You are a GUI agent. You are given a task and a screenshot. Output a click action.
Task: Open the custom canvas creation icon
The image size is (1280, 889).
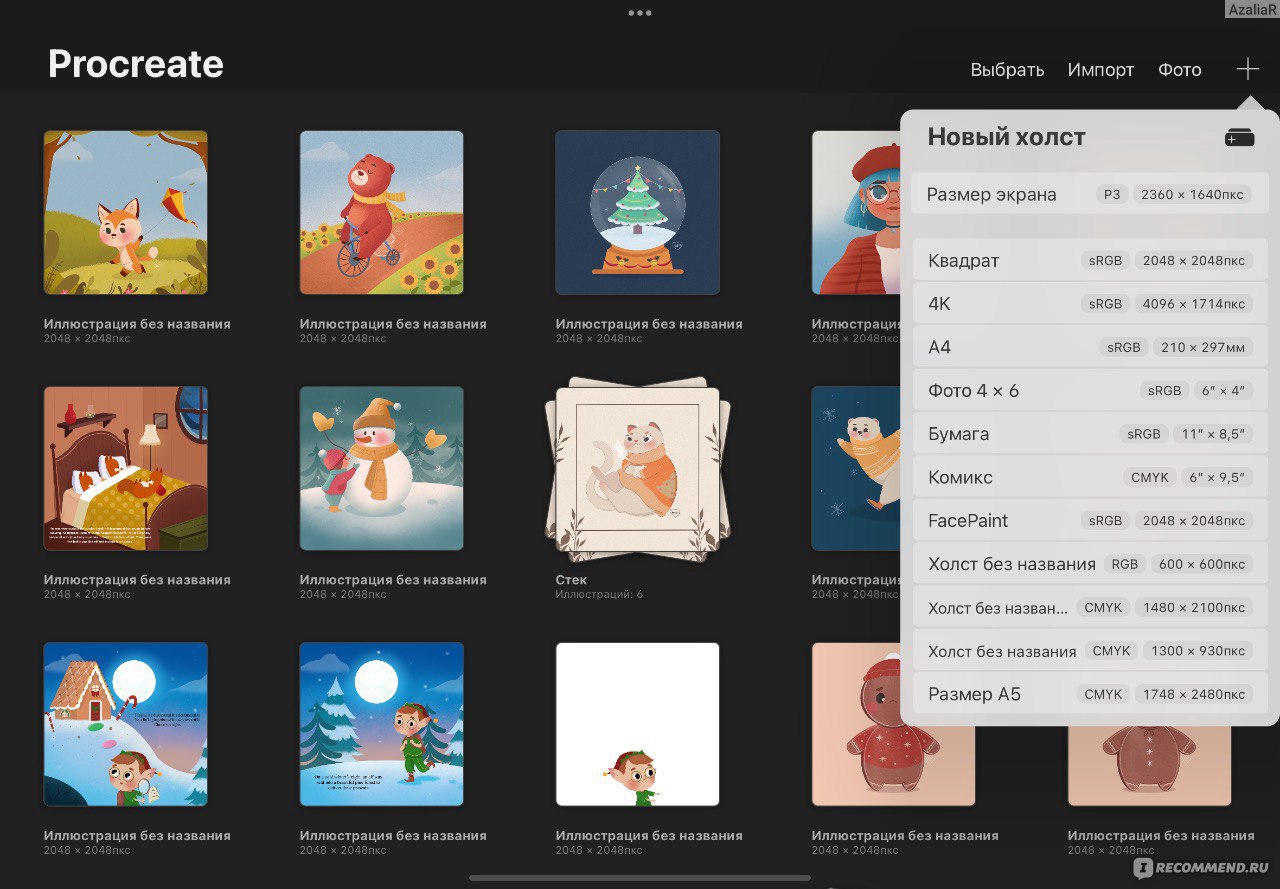pos(1239,138)
